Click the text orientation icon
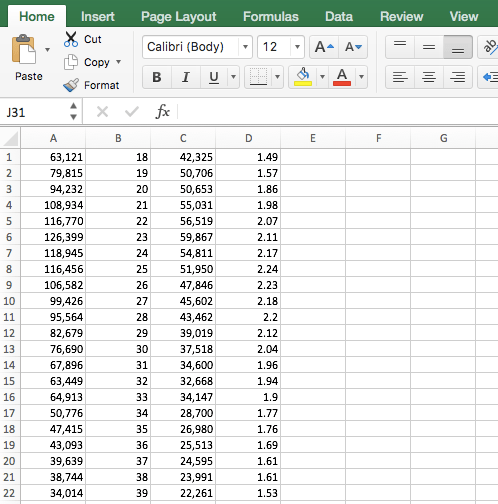Image resolution: width=498 pixels, height=504 pixels. [489, 47]
